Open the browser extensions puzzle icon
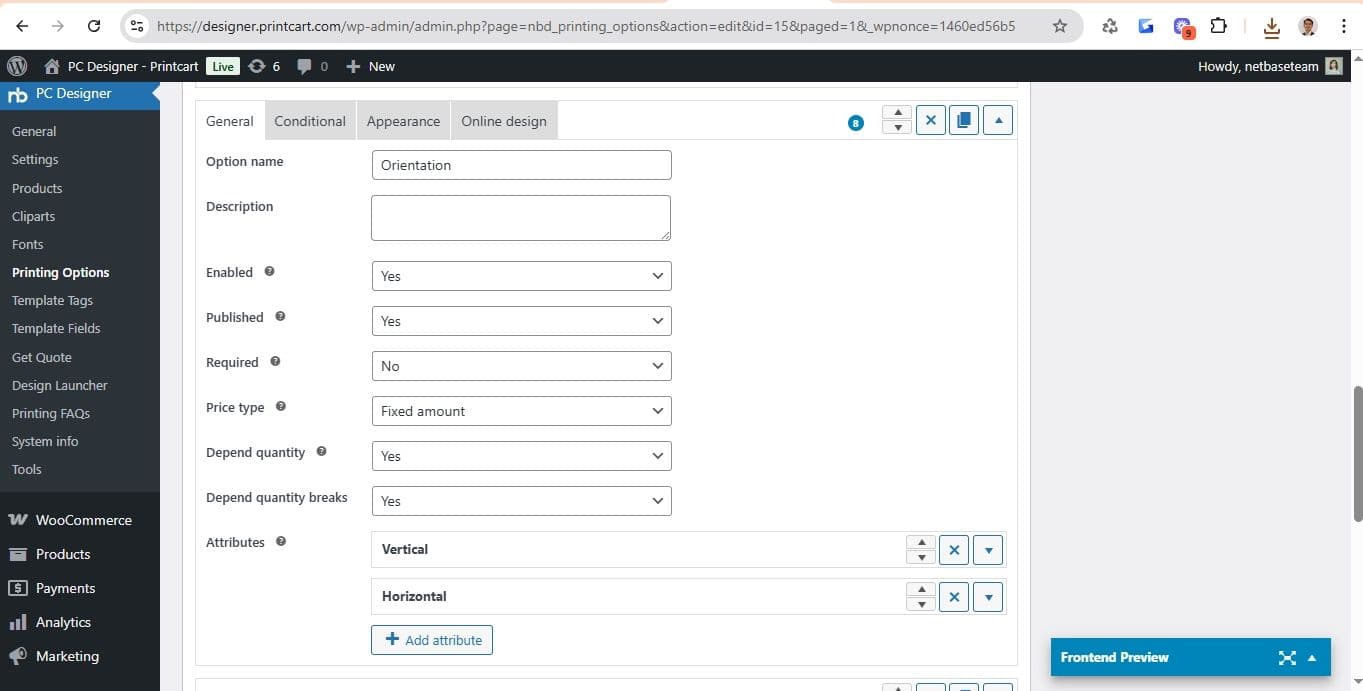Image resolution: width=1363 pixels, height=691 pixels. [1218, 26]
